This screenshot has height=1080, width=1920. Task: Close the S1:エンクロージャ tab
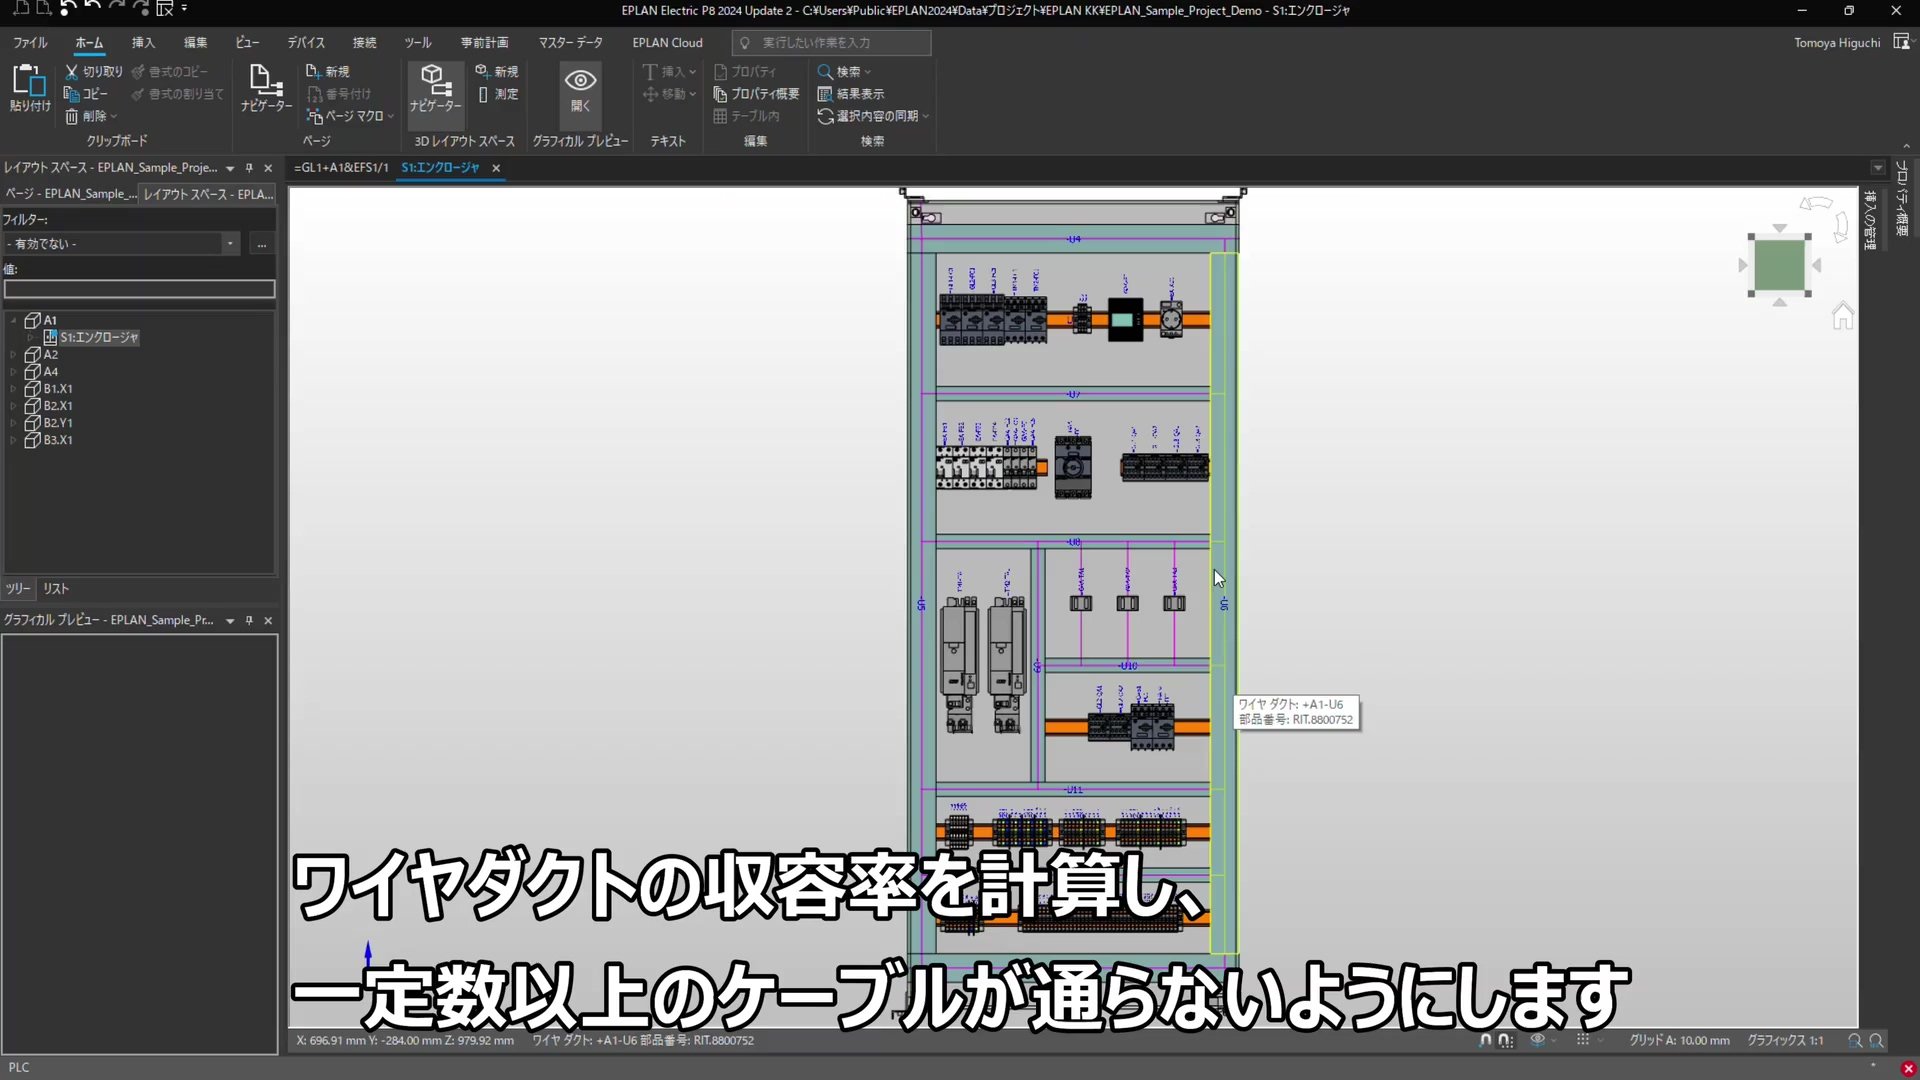click(x=496, y=168)
